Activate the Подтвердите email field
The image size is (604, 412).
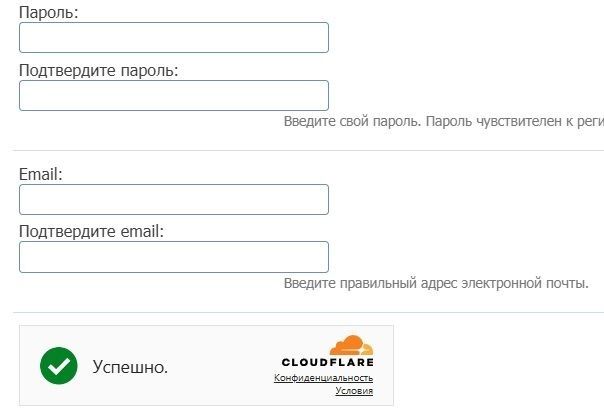point(174,256)
